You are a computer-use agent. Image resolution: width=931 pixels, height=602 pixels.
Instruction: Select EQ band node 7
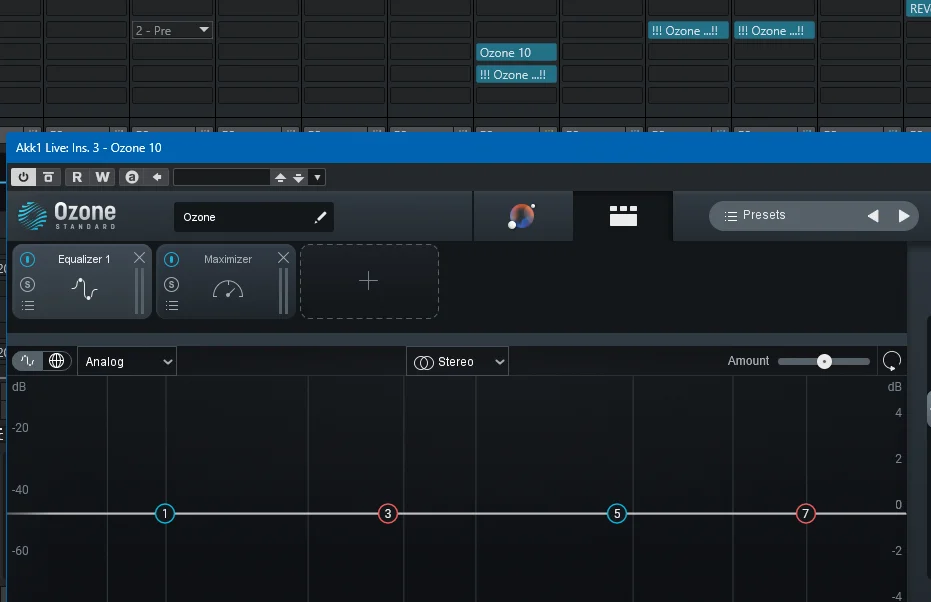point(806,514)
